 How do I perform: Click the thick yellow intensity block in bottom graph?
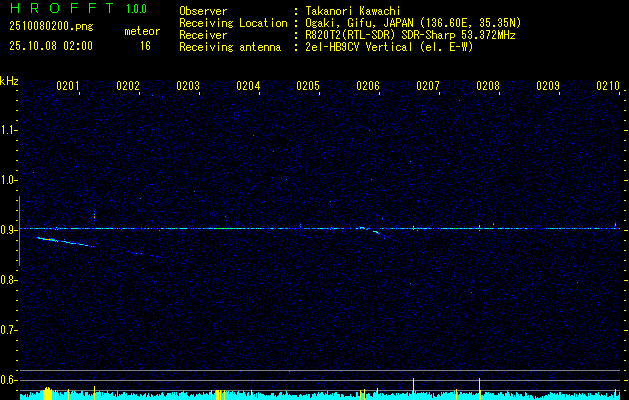pos(48,394)
